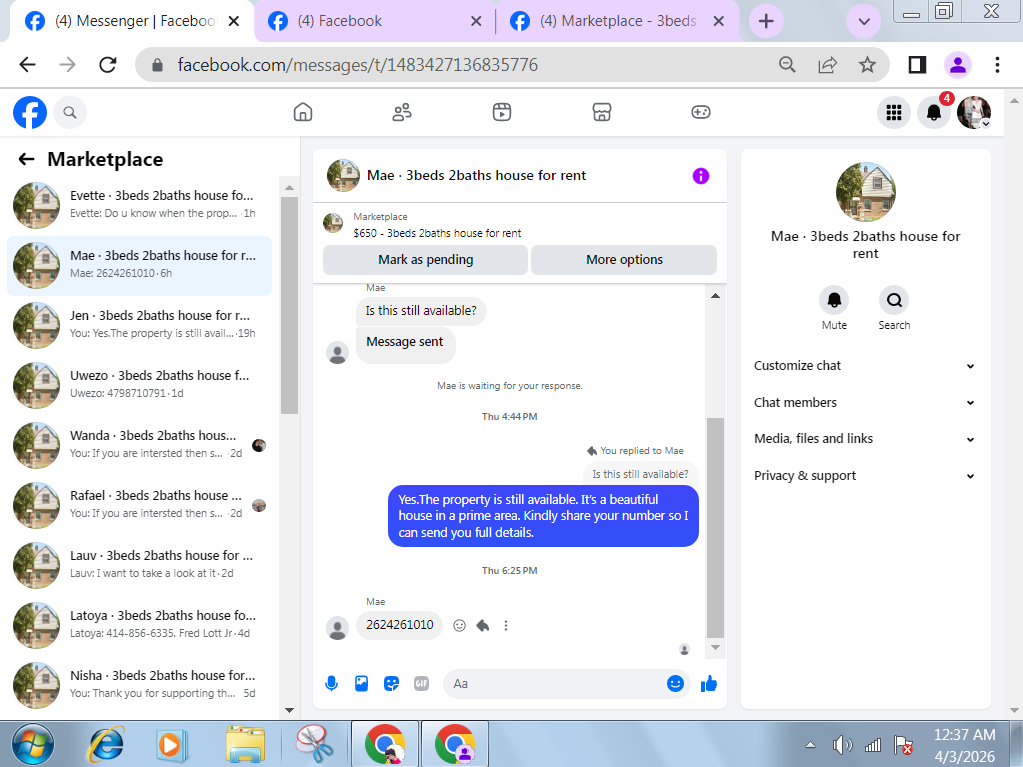Bookmark this page star icon
1023x767 pixels.
(x=867, y=65)
